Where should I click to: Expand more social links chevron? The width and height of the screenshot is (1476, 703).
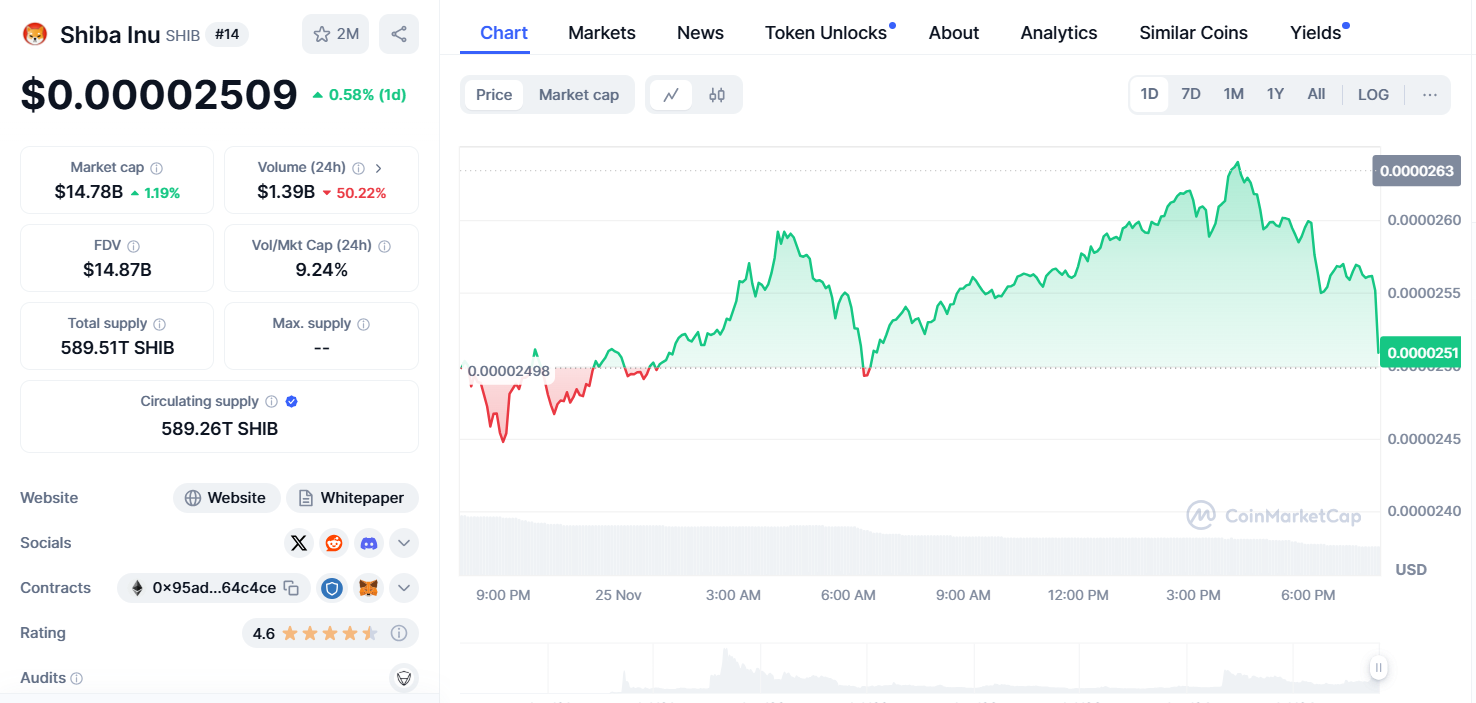coord(403,543)
